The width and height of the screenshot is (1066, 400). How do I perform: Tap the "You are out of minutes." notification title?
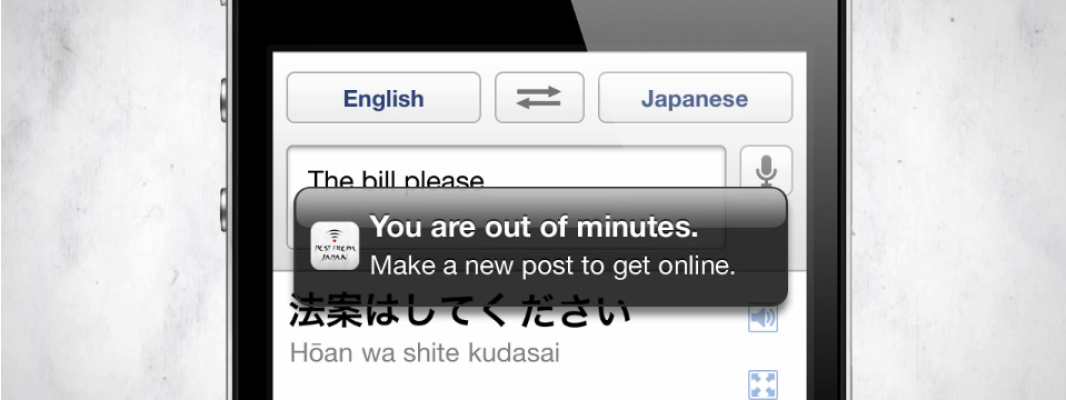(x=534, y=228)
